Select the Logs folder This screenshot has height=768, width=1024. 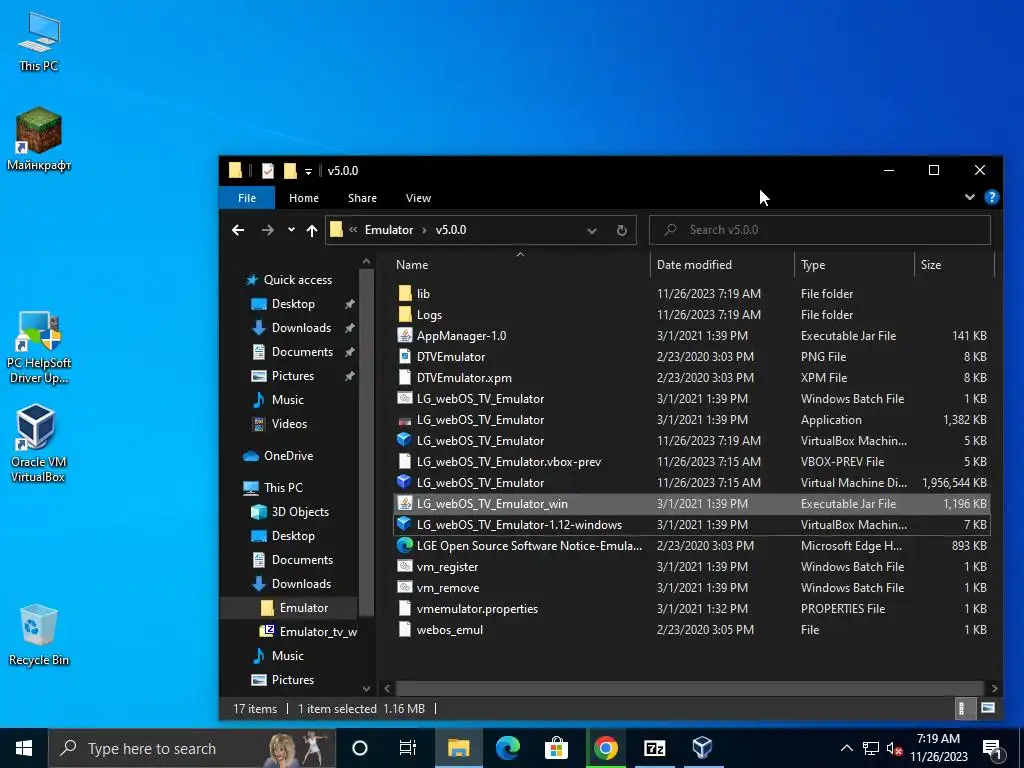pyautogui.click(x=692, y=315)
